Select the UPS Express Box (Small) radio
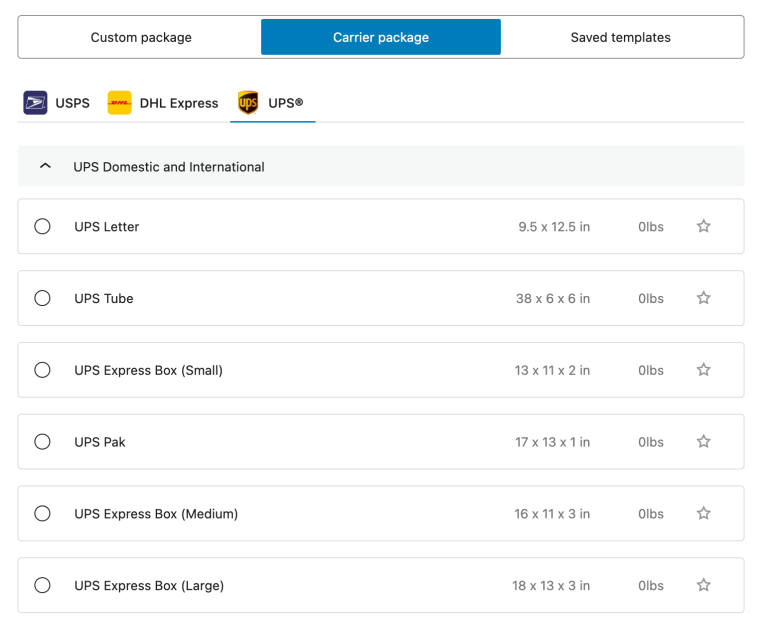The image size is (768, 639). (42, 370)
